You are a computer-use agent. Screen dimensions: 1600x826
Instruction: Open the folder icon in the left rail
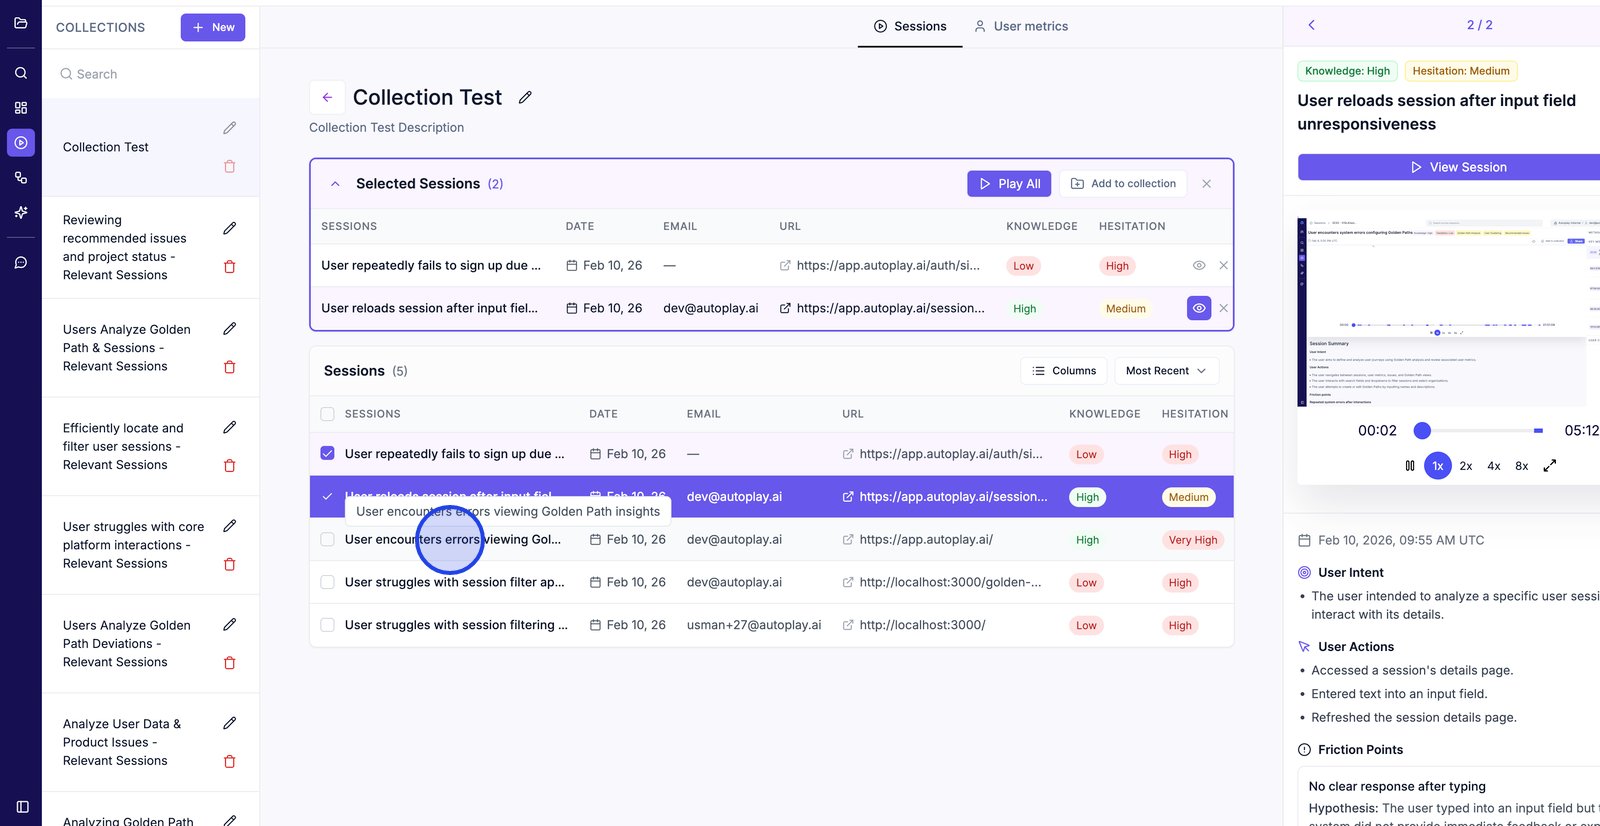click(x=21, y=23)
